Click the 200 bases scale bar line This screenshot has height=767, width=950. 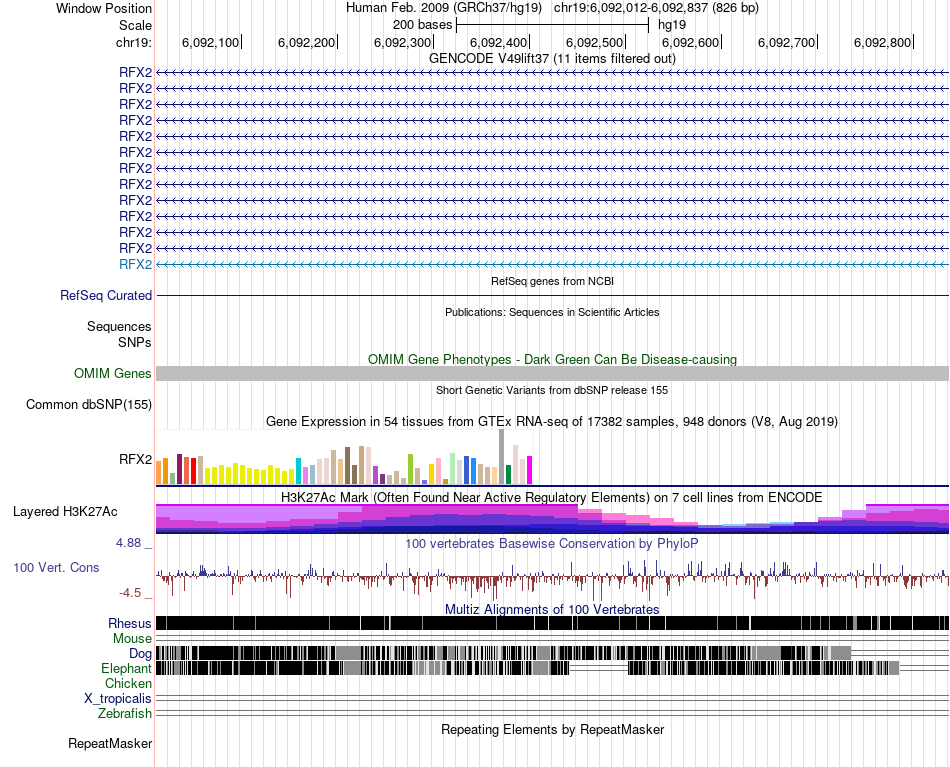pyautogui.click(x=553, y=25)
